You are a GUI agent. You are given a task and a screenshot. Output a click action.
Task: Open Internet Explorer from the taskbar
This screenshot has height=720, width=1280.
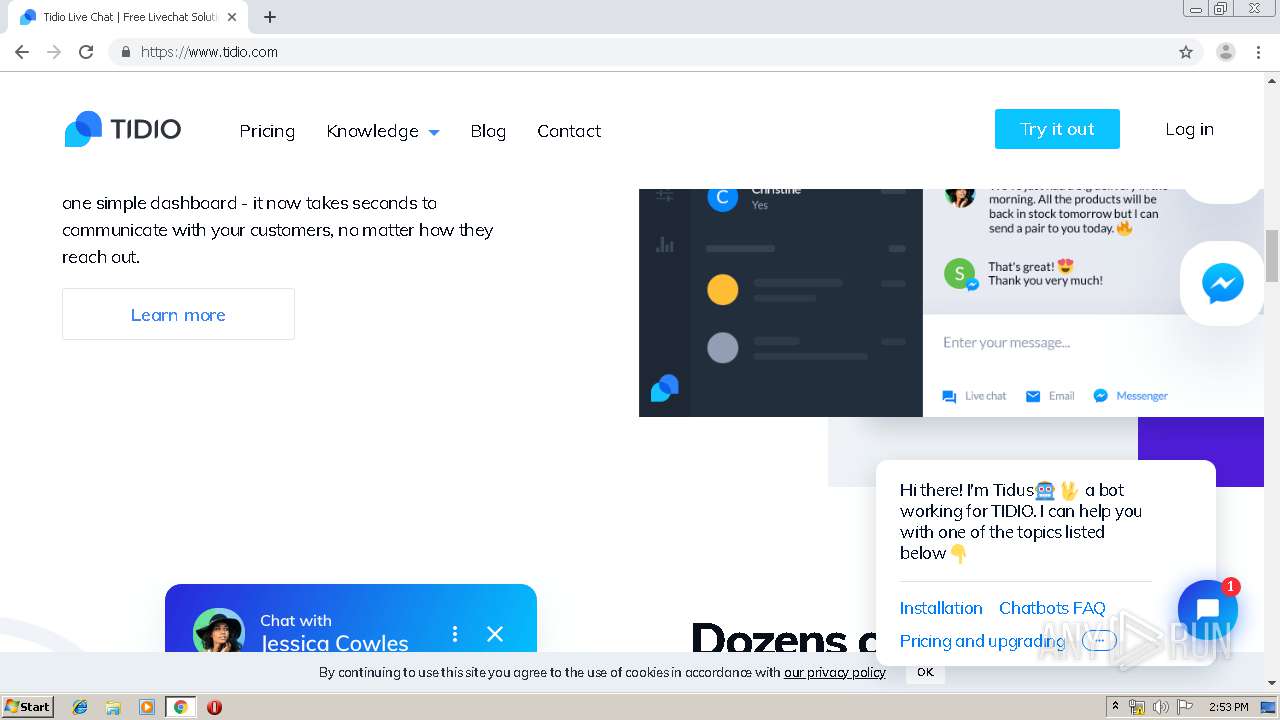pos(80,707)
